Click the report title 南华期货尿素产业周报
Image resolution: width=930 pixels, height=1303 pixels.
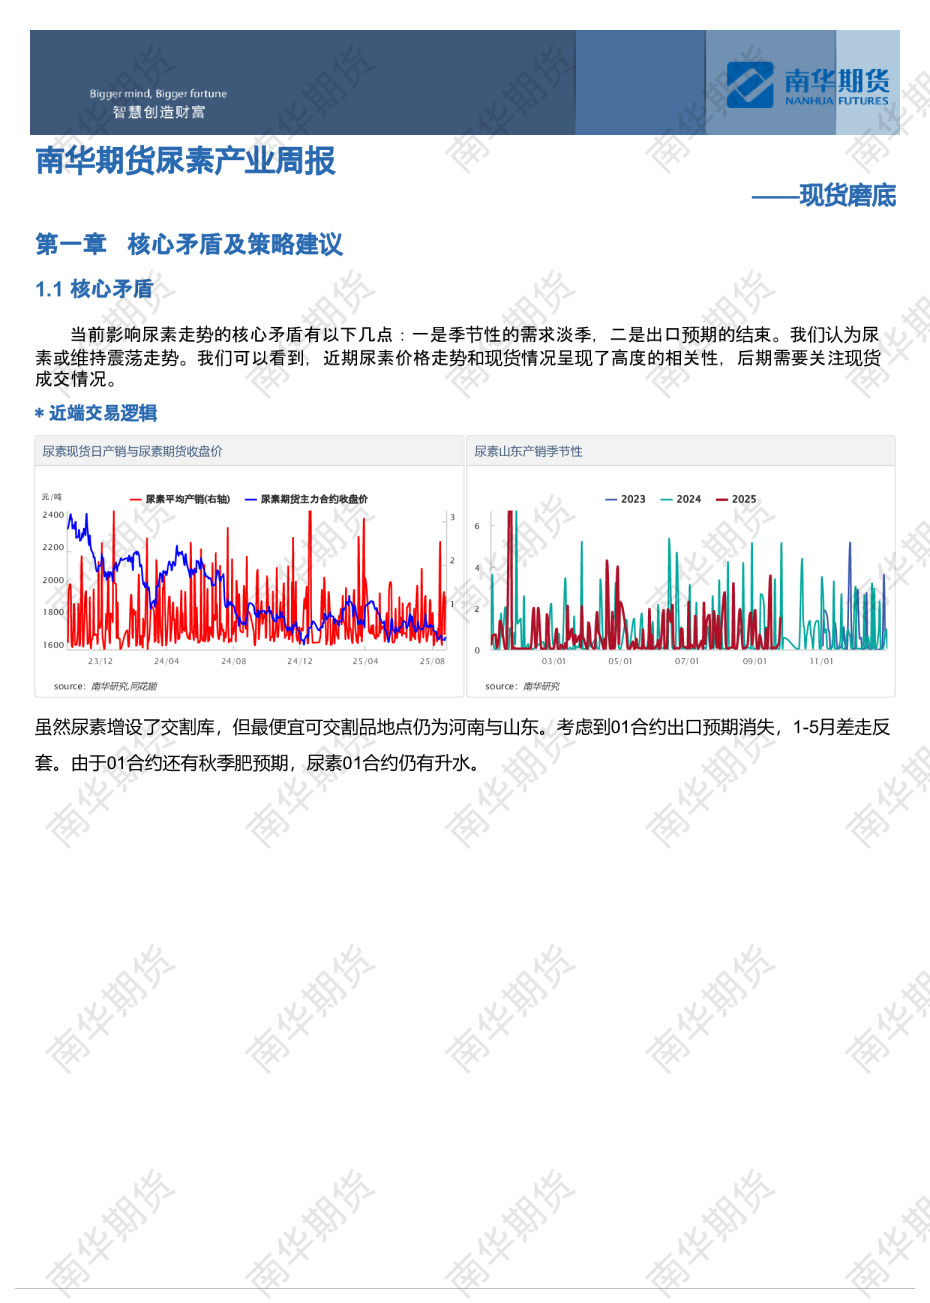point(186,161)
